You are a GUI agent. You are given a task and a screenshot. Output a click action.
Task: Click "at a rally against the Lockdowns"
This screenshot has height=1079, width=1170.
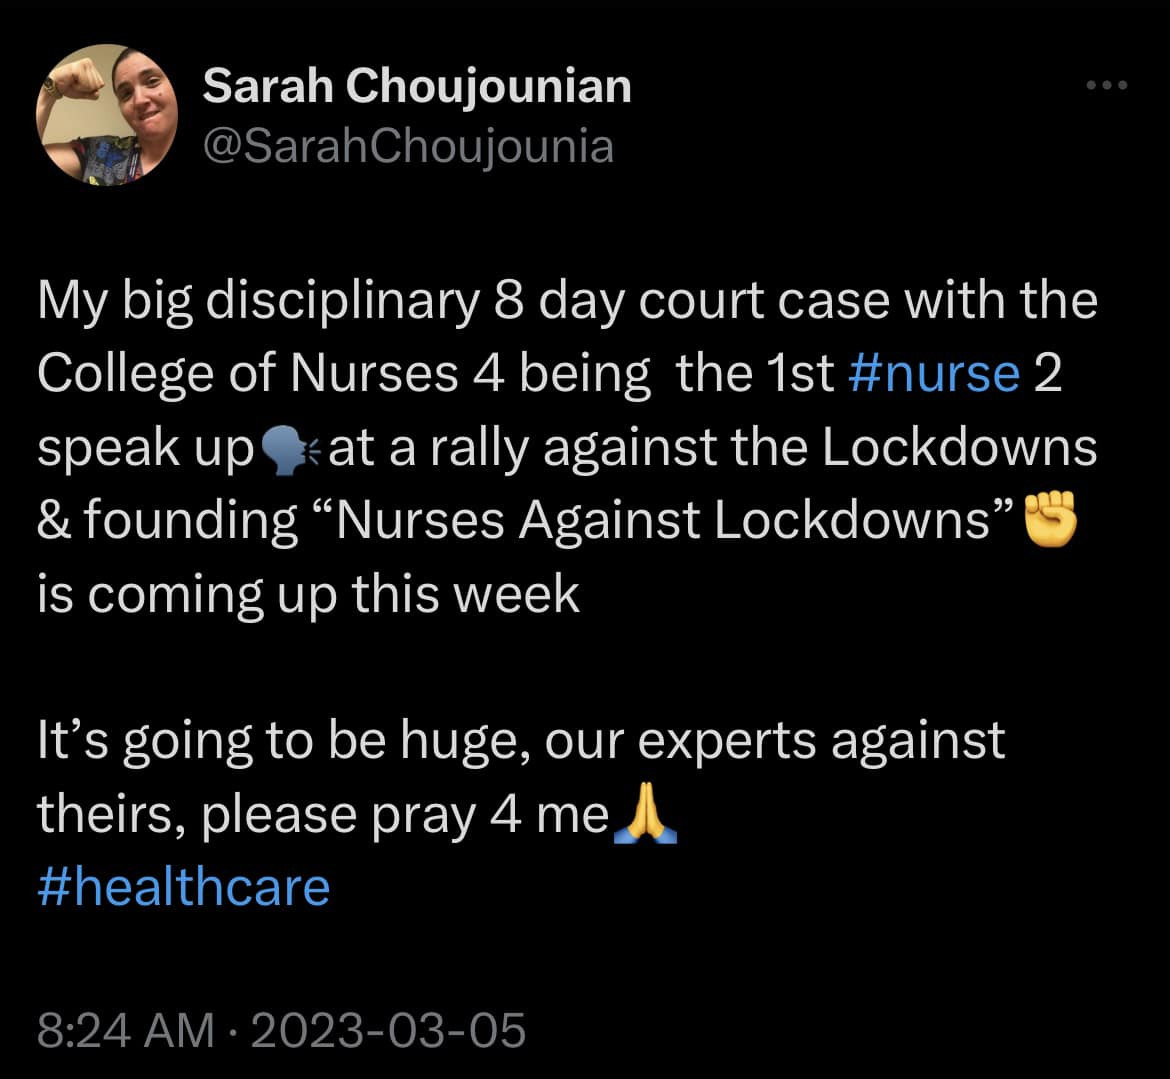pyautogui.click(x=712, y=448)
